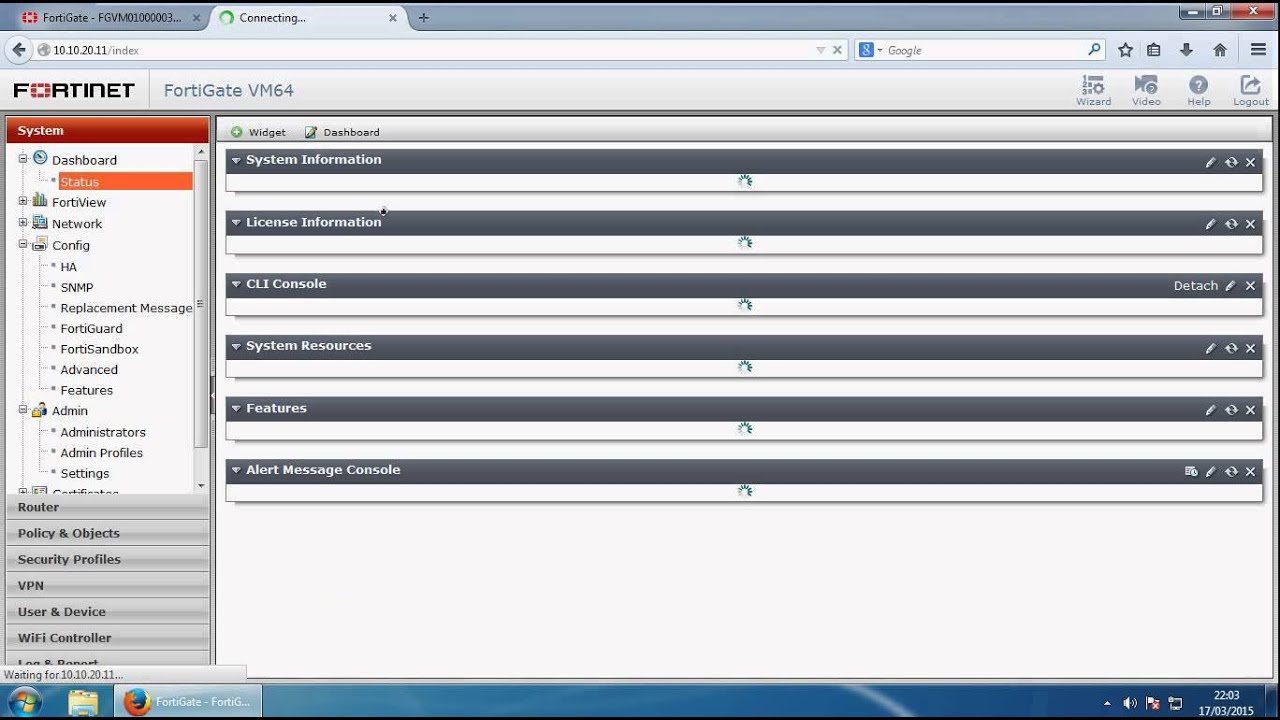Open Settings under Admin

84,473
